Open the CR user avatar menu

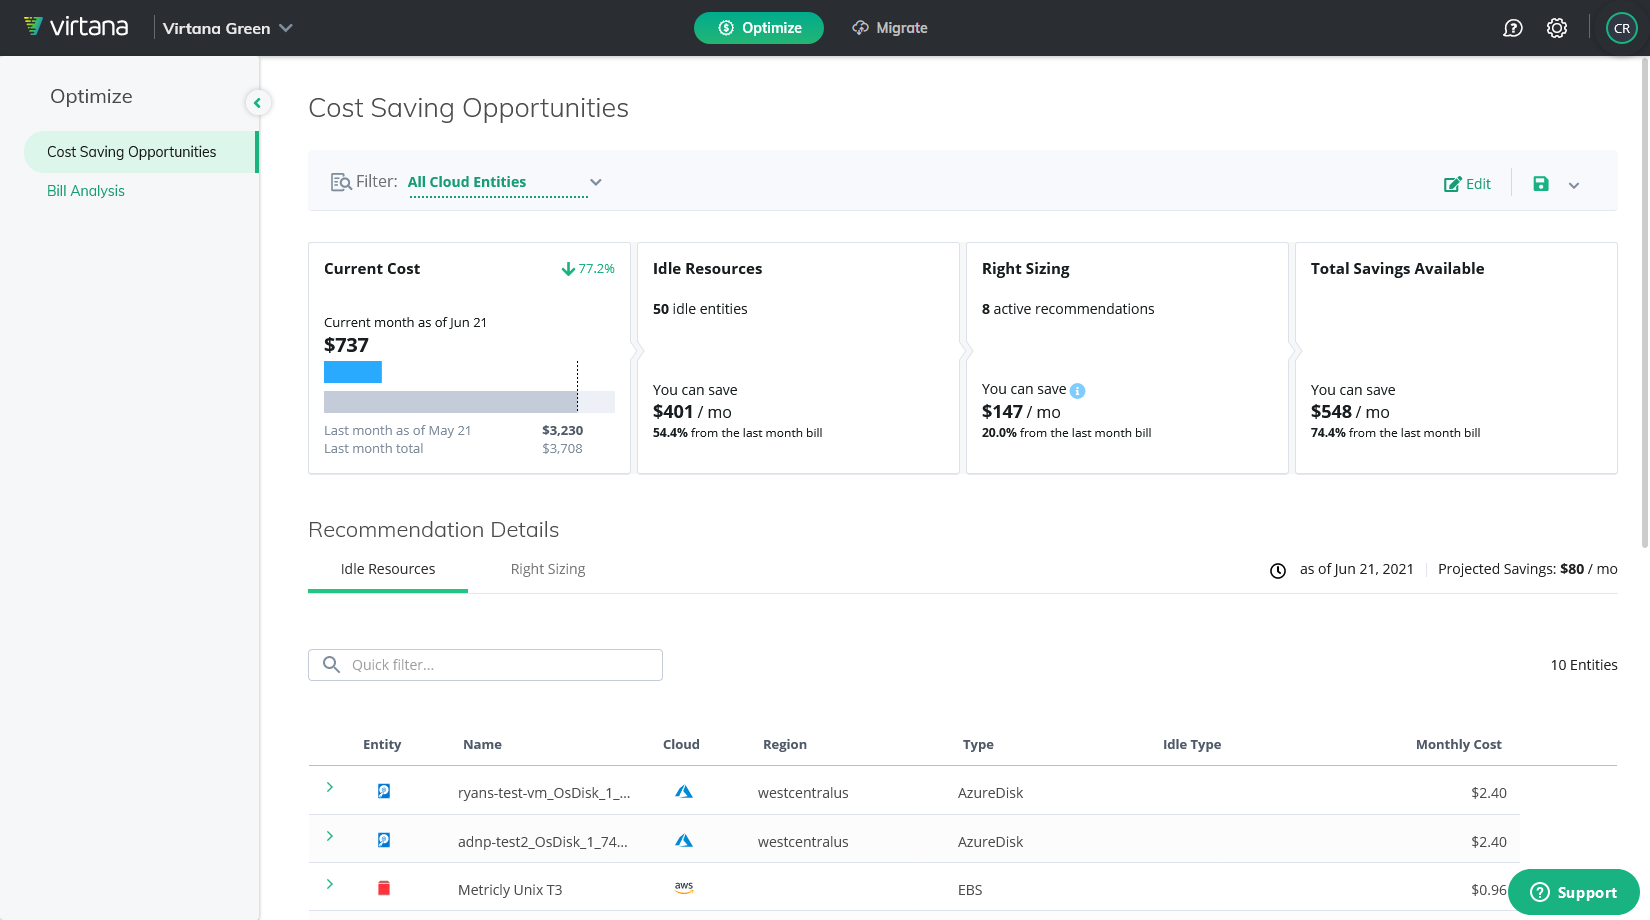click(1622, 28)
